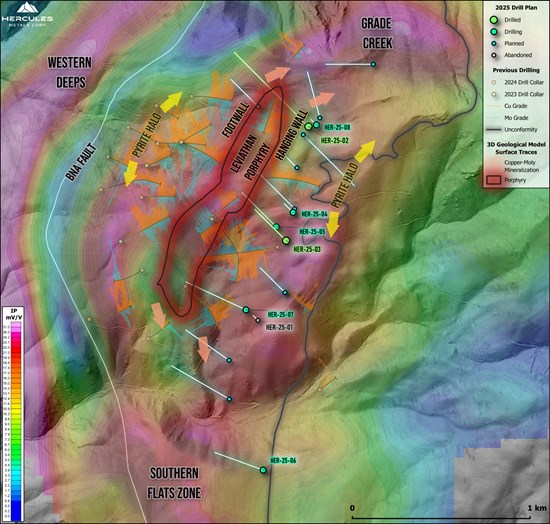Click the Hercules Metals Corp logo
This screenshot has width=550, height=524.
tap(27, 14)
